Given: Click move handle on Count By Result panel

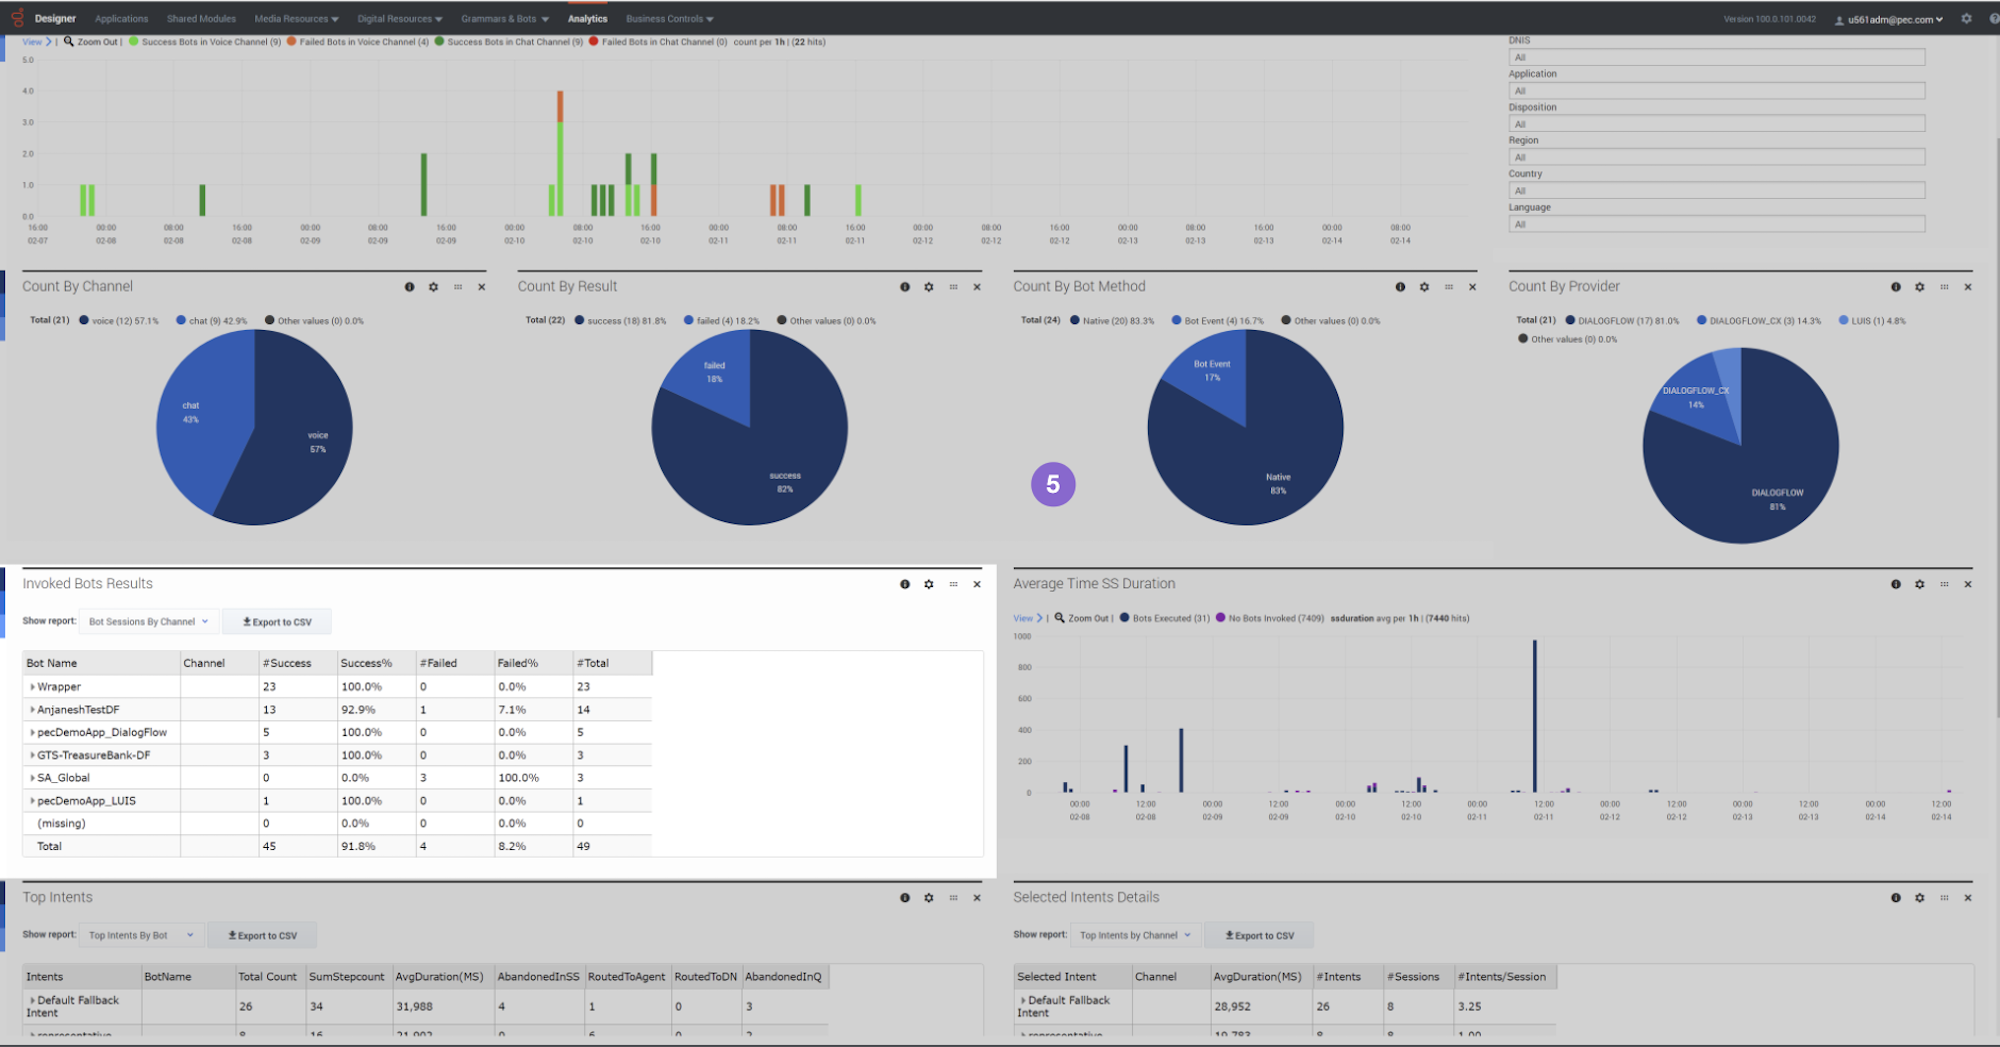Looking at the screenshot, I should tap(953, 287).
